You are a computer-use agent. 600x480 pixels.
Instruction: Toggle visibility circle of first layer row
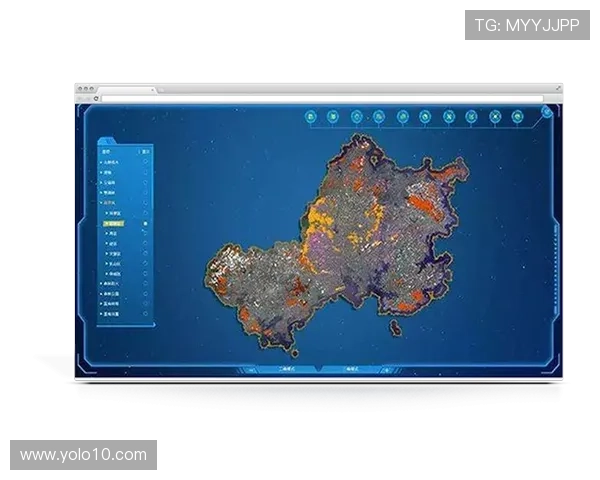click(146, 162)
